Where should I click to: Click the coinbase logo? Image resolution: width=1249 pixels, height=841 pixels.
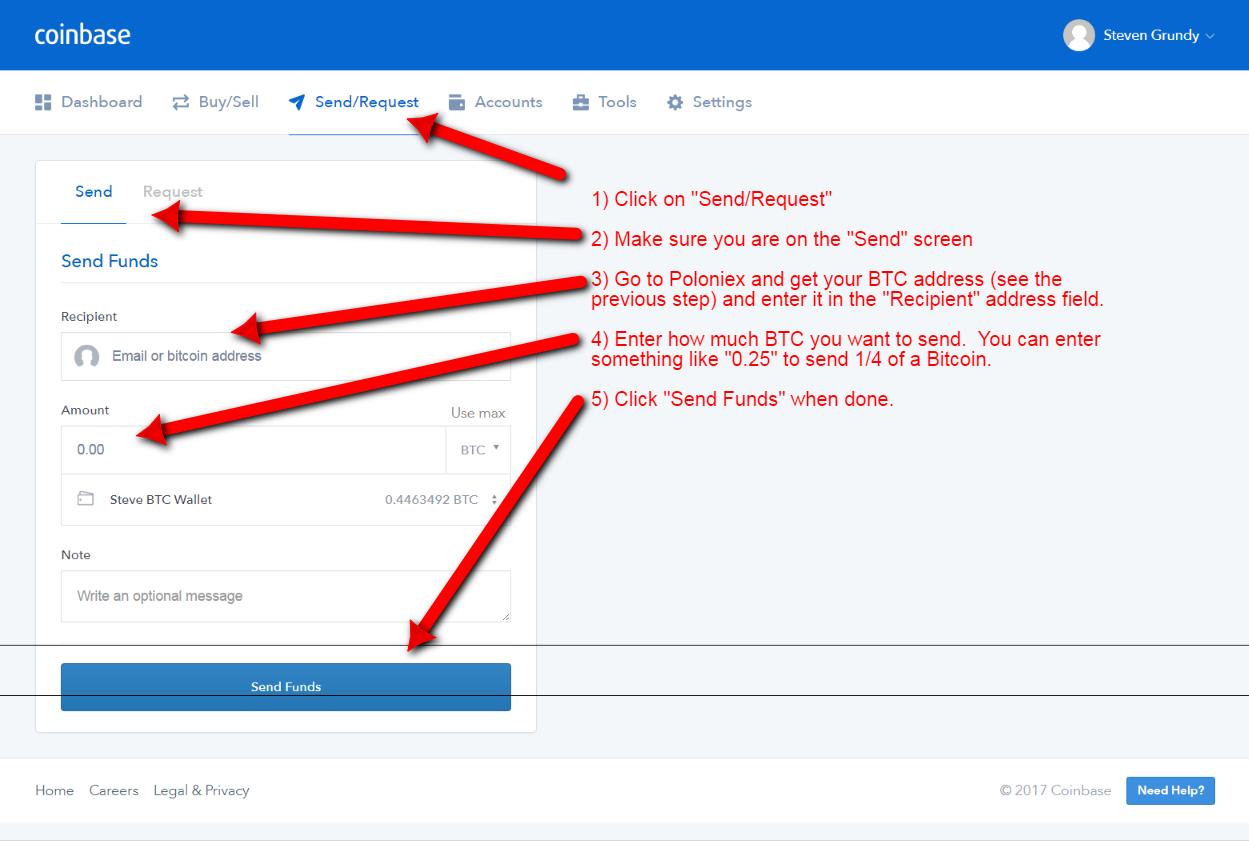coord(82,35)
